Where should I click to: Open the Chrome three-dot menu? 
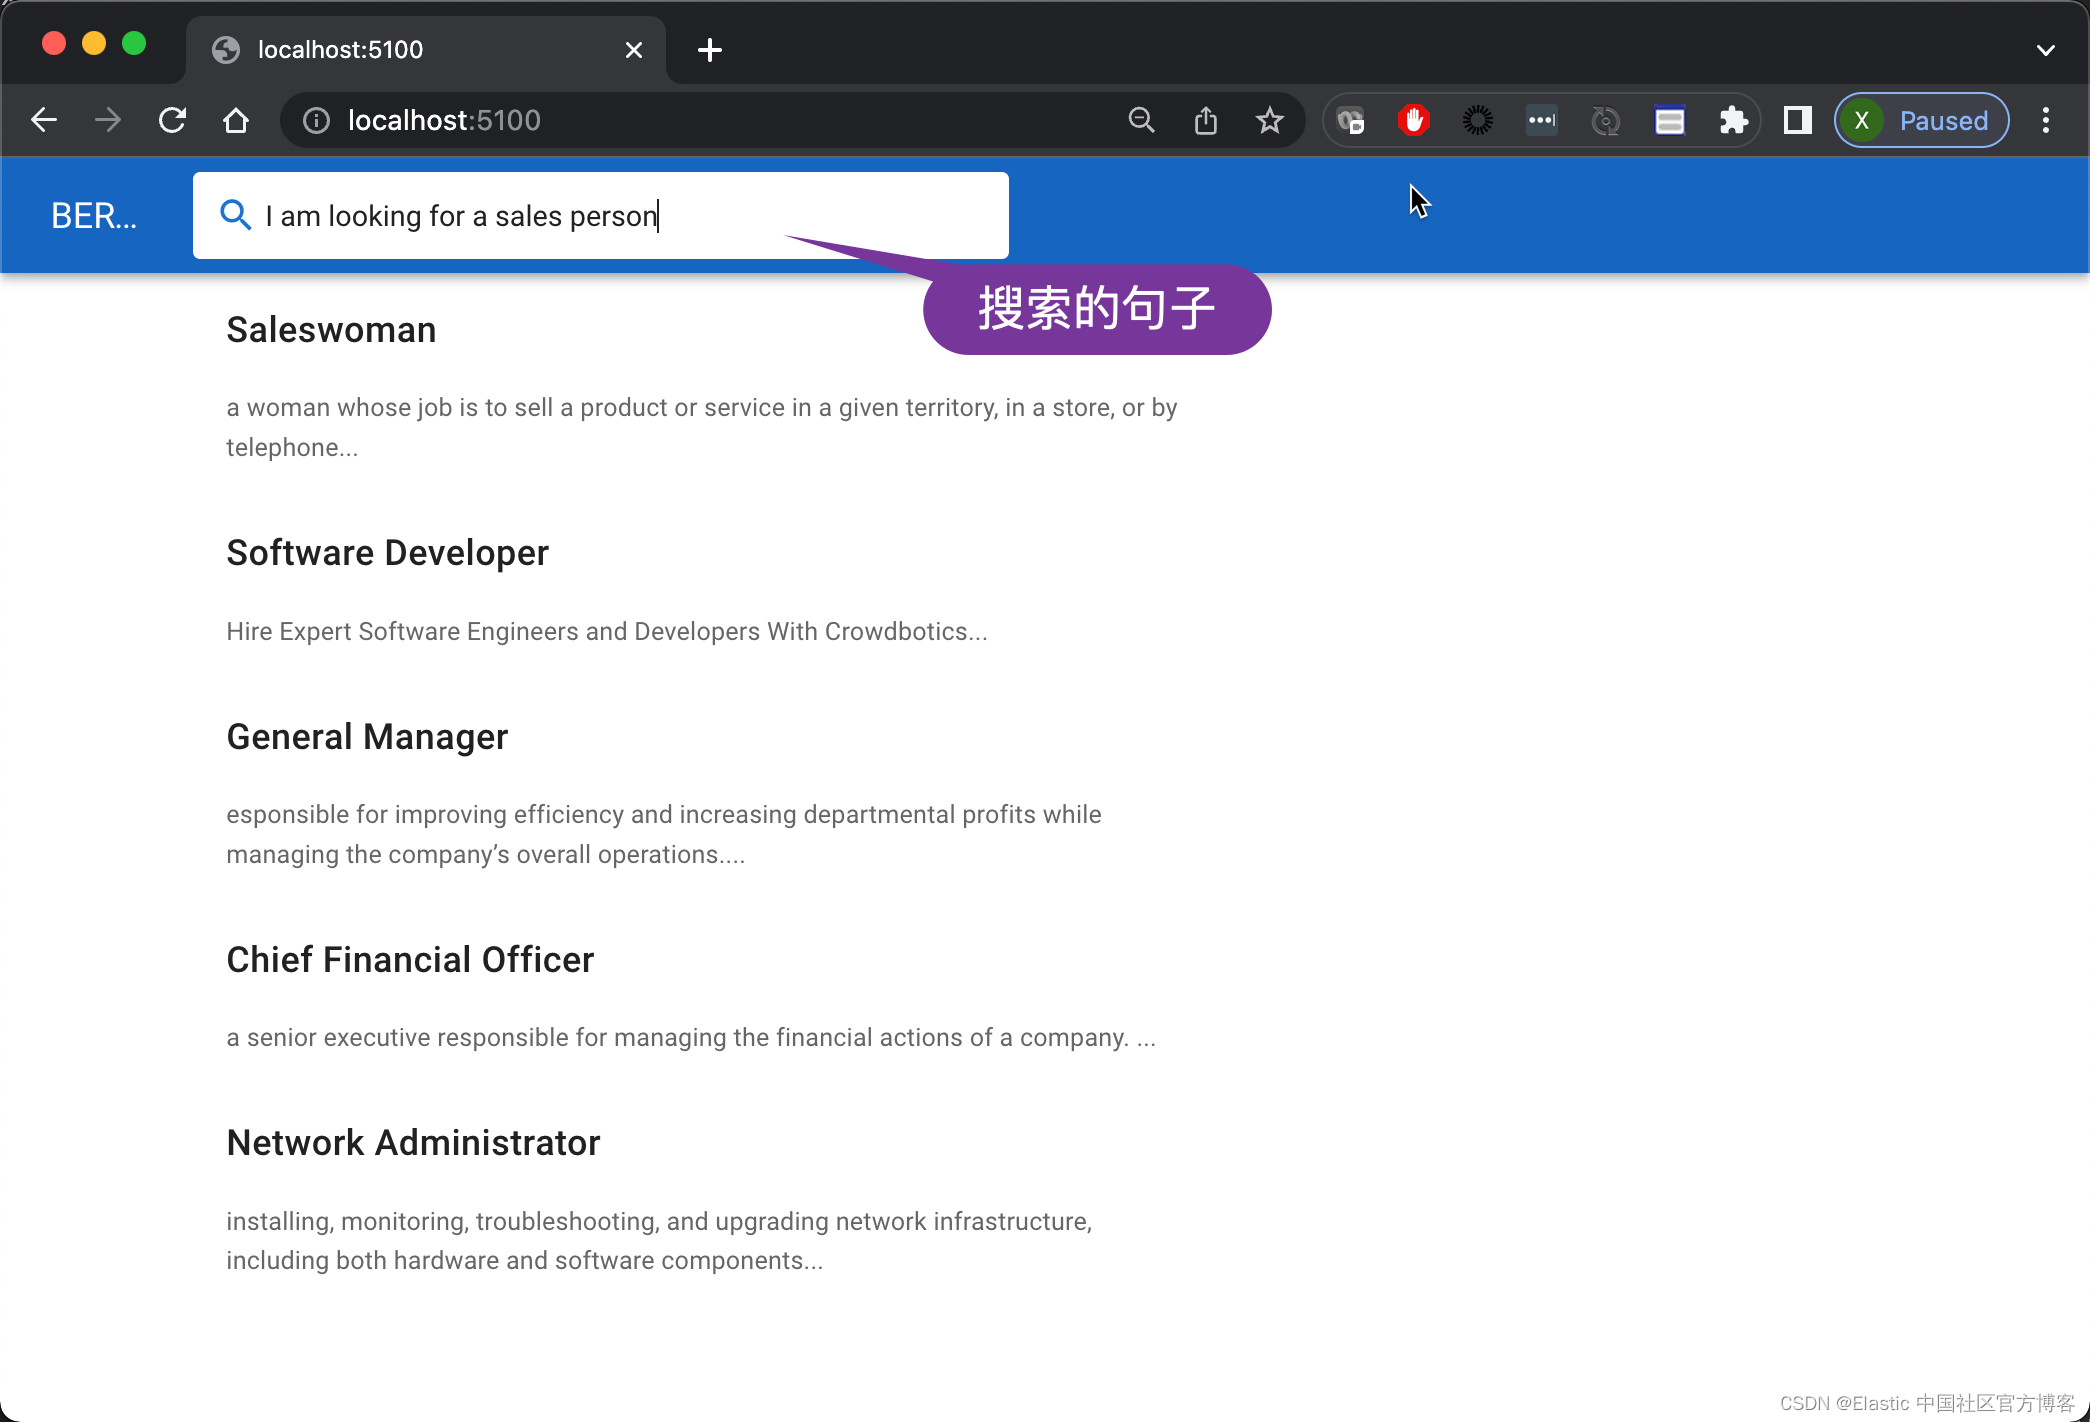[x=2046, y=120]
